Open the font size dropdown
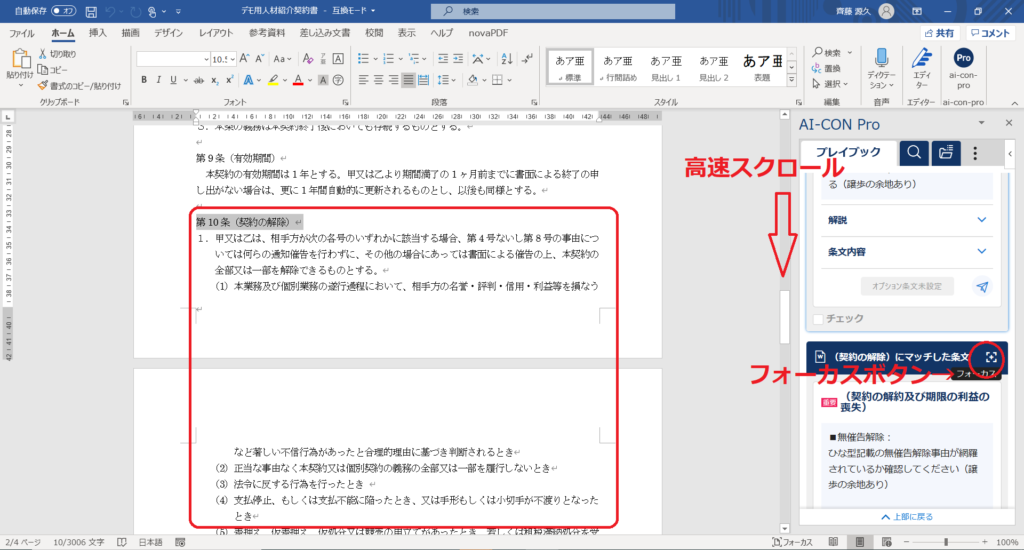Viewport: 1024px width, 550px height. [232, 59]
